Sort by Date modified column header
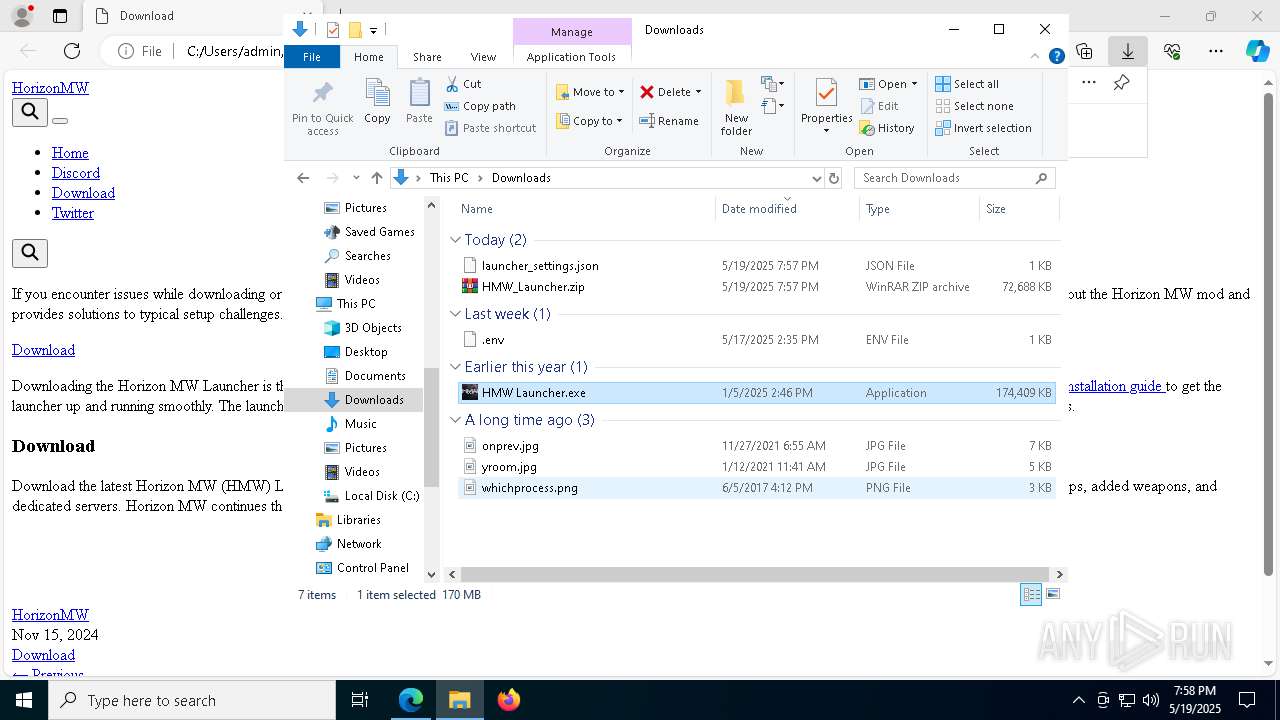Viewport: 1280px width, 720px height. 759,209
